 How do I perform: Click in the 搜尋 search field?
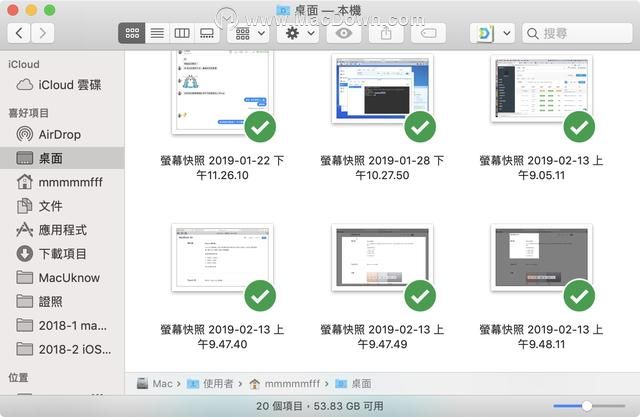click(577, 33)
